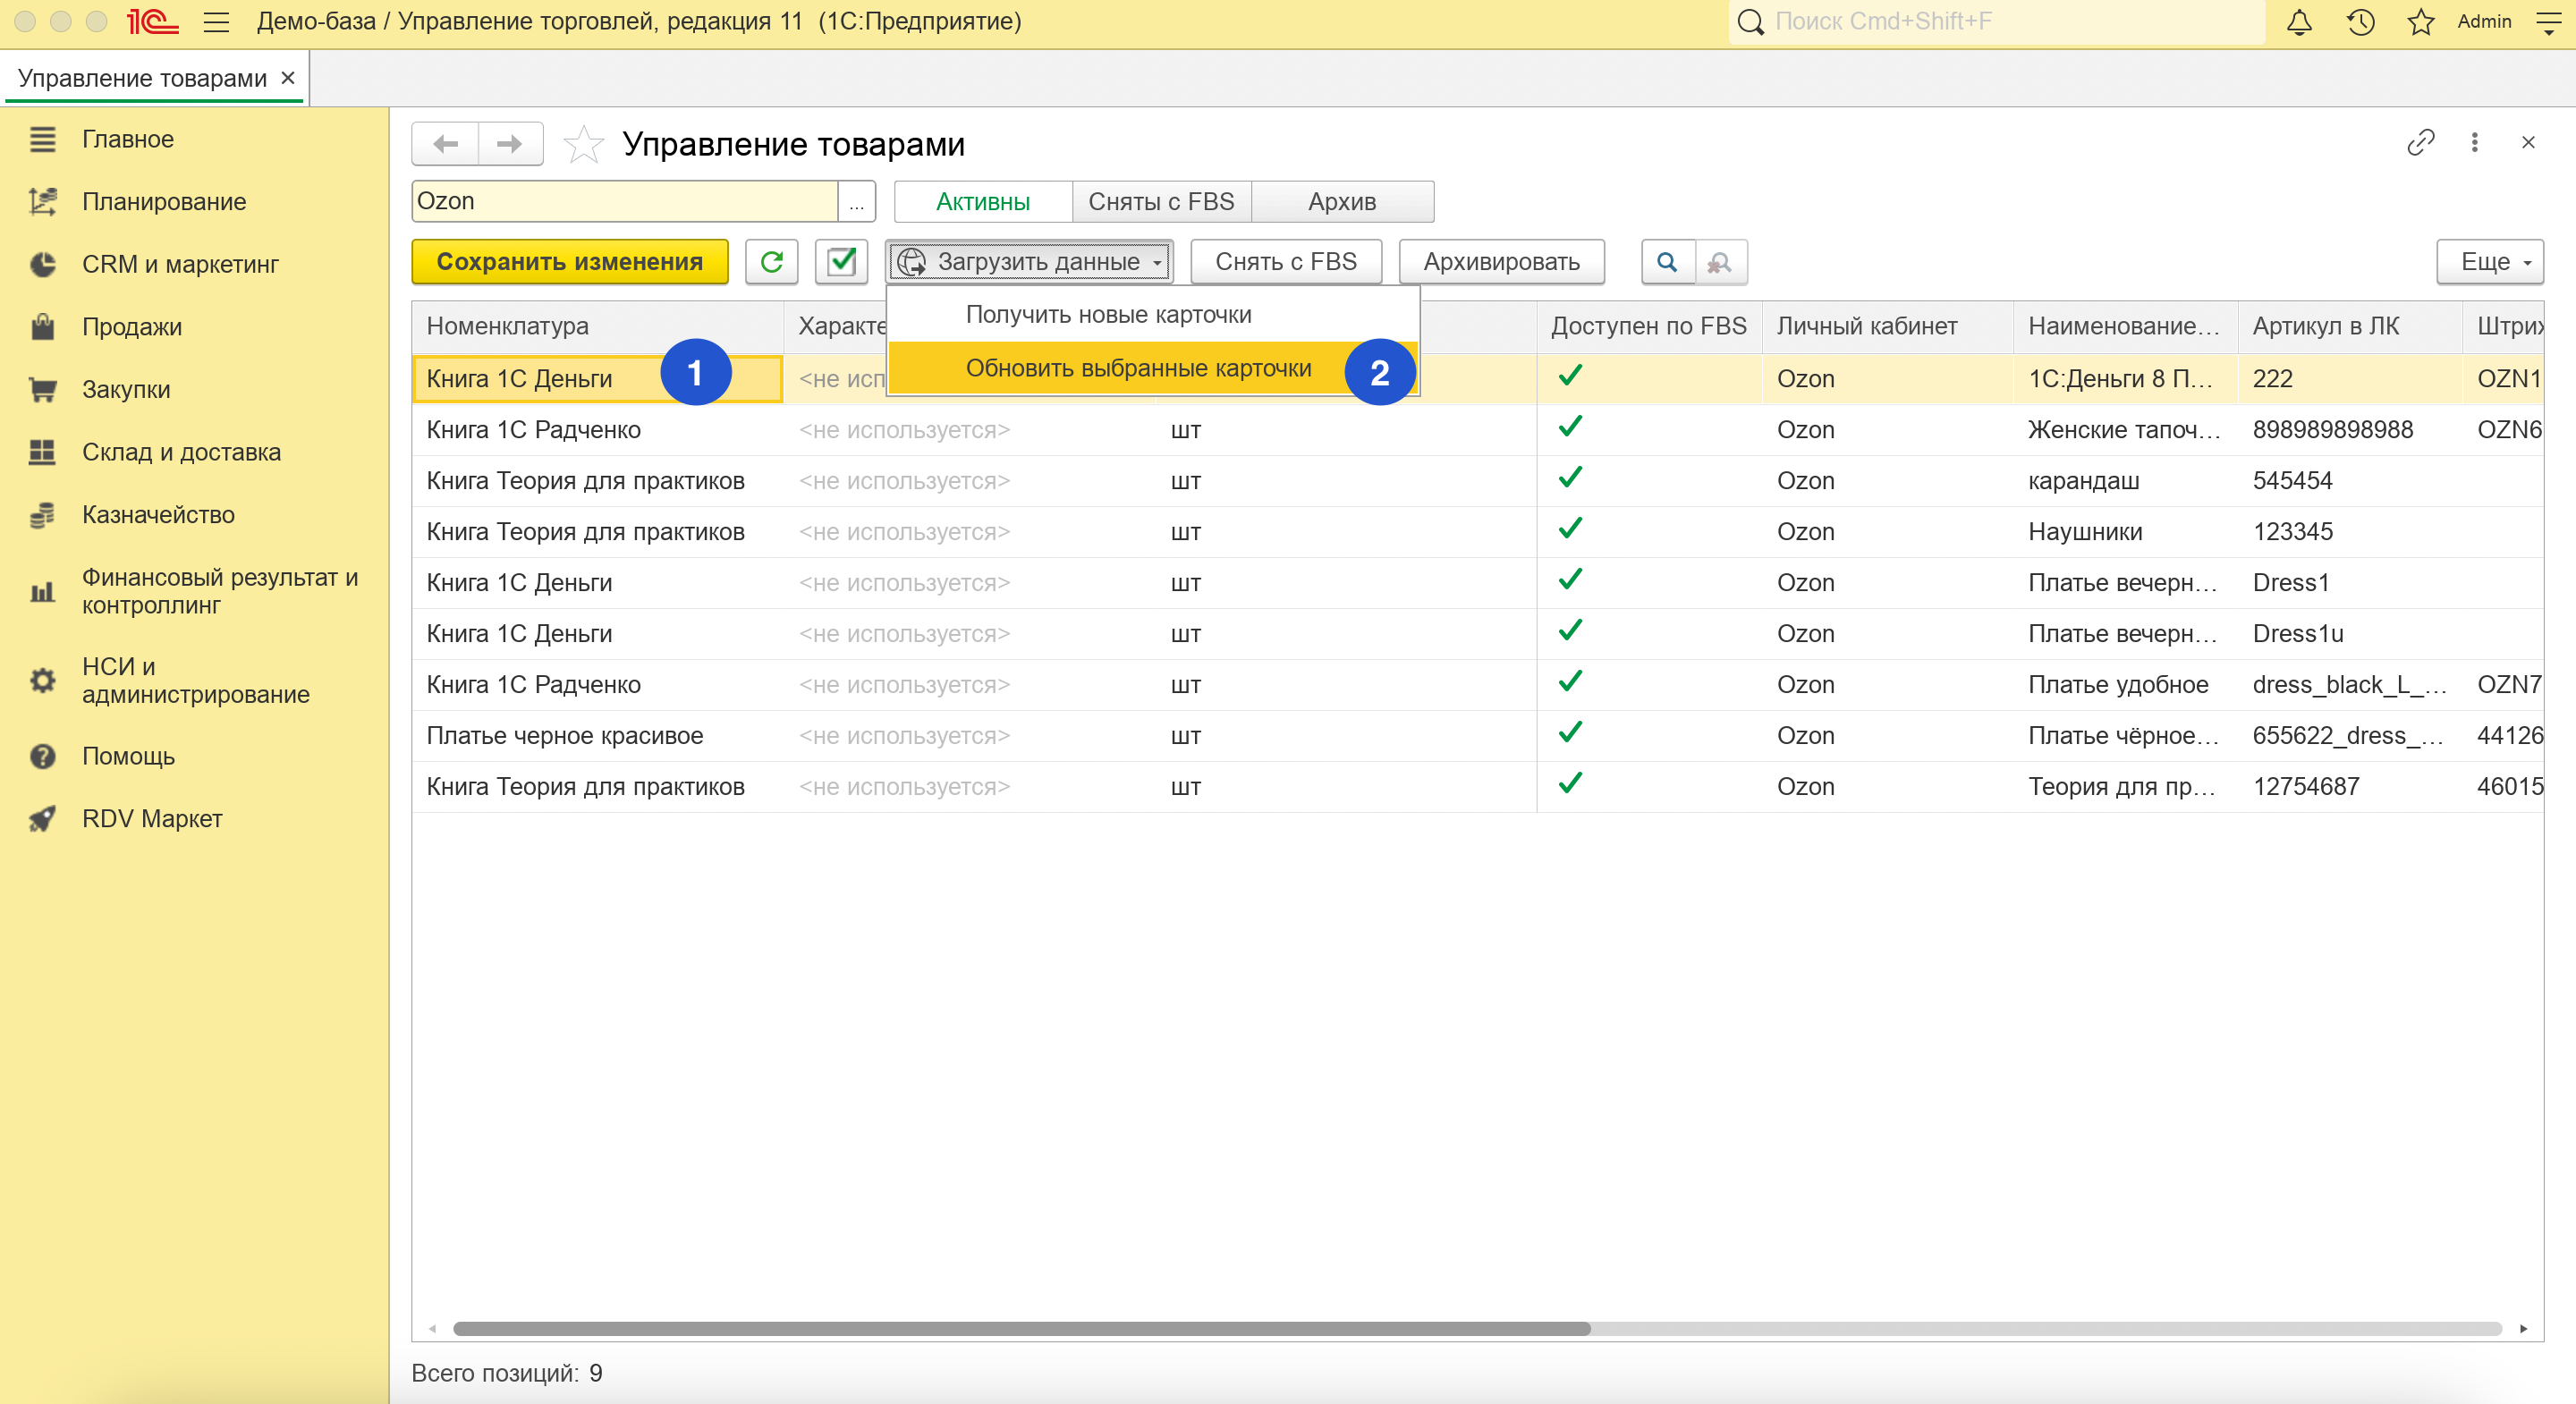Switch to the Архив tab

1341,202
